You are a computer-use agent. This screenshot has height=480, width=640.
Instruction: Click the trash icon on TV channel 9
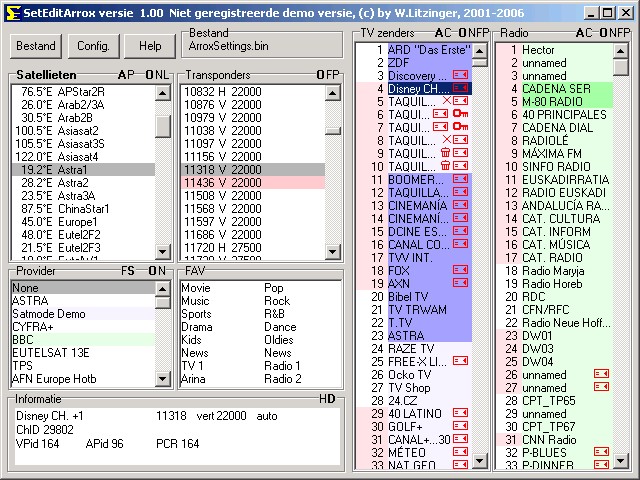(445, 153)
